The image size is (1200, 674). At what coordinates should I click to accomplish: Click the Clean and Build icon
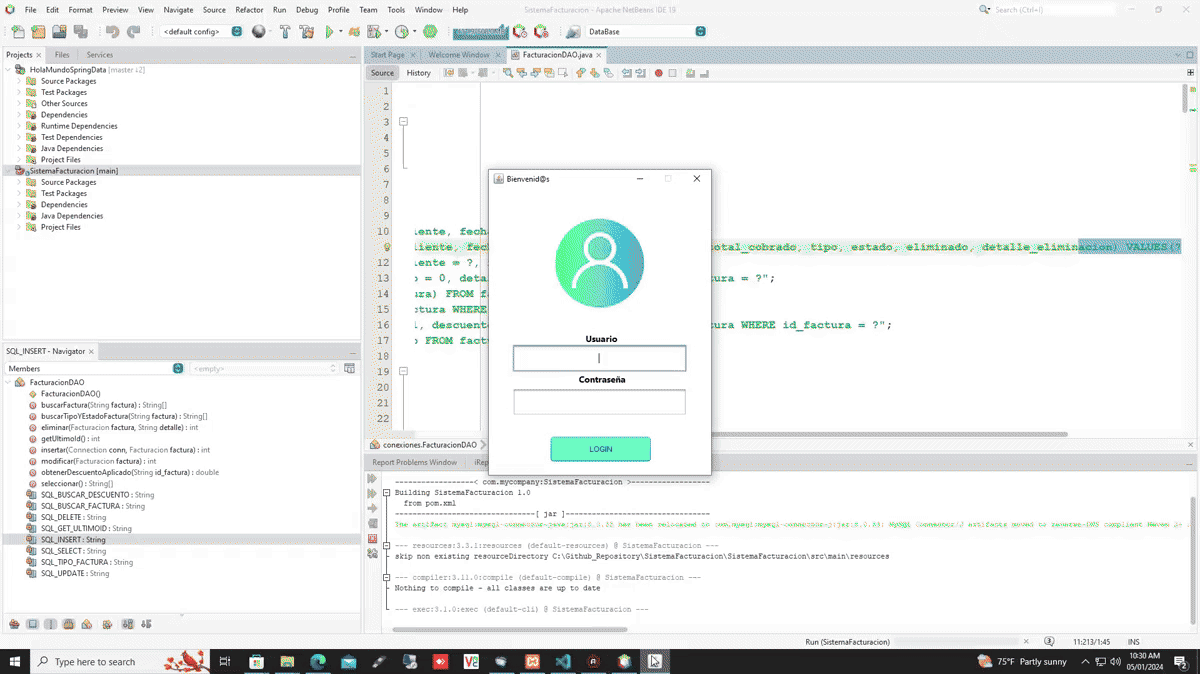point(307,32)
